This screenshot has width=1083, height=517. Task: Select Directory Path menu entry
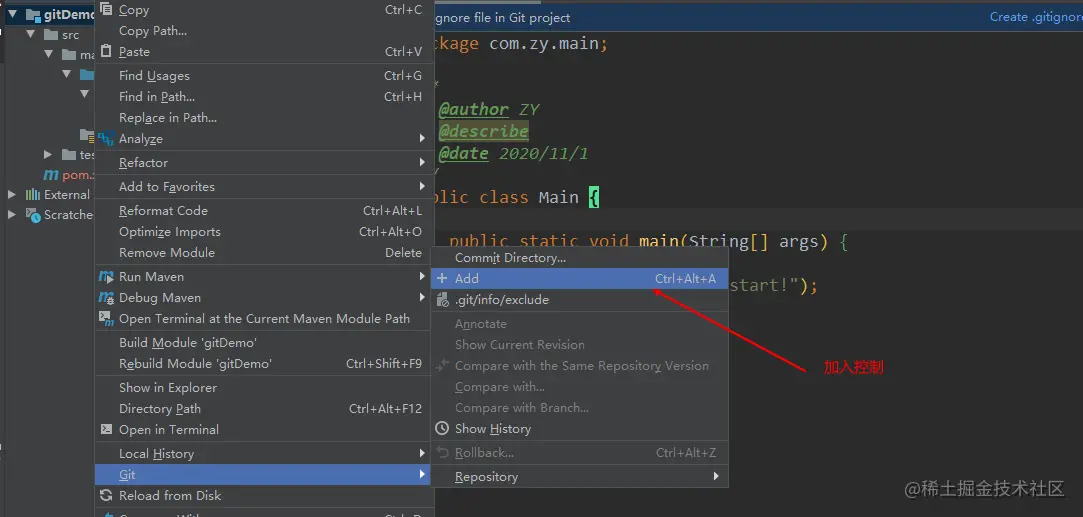point(264,409)
